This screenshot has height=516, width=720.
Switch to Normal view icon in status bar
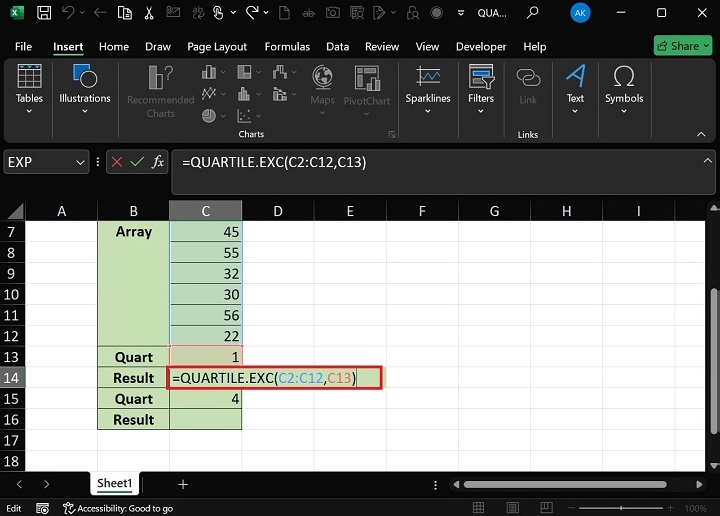(x=478, y=508)
